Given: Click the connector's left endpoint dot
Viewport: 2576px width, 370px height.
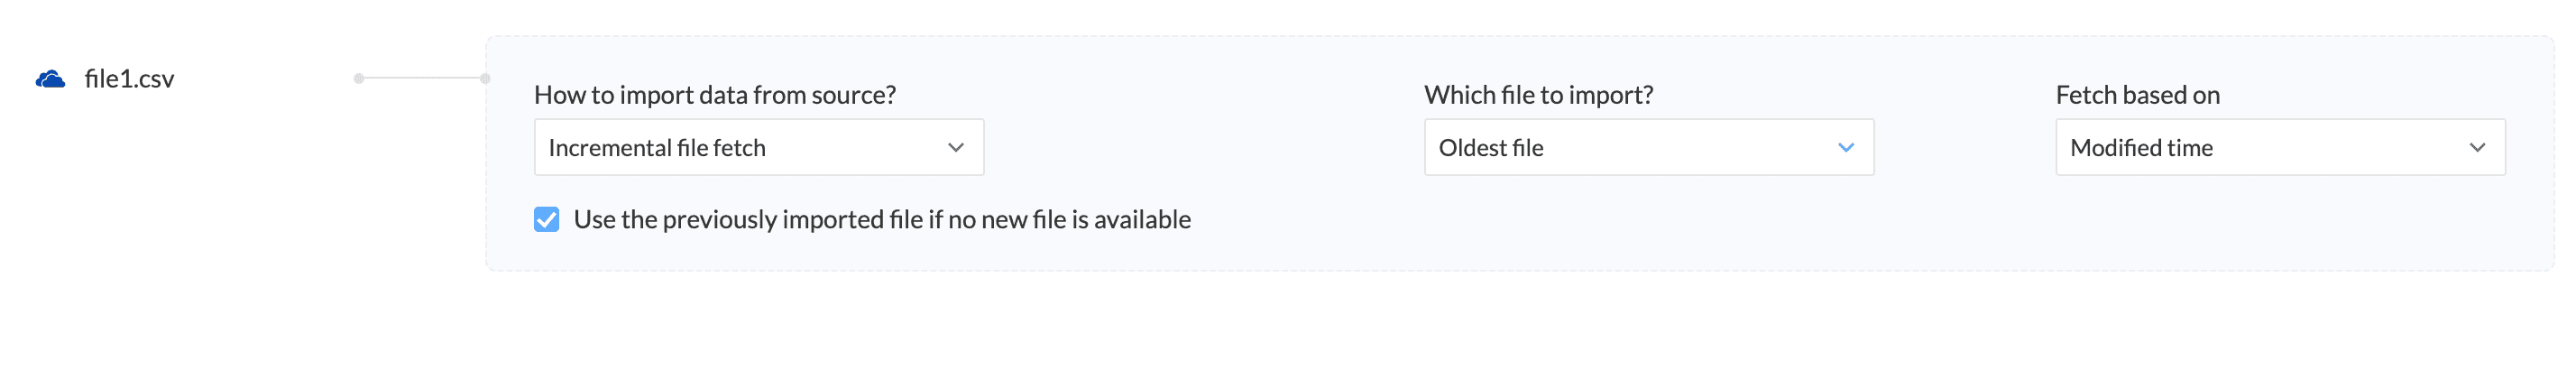Looking at the screenshot, I should tap(359, 78).
